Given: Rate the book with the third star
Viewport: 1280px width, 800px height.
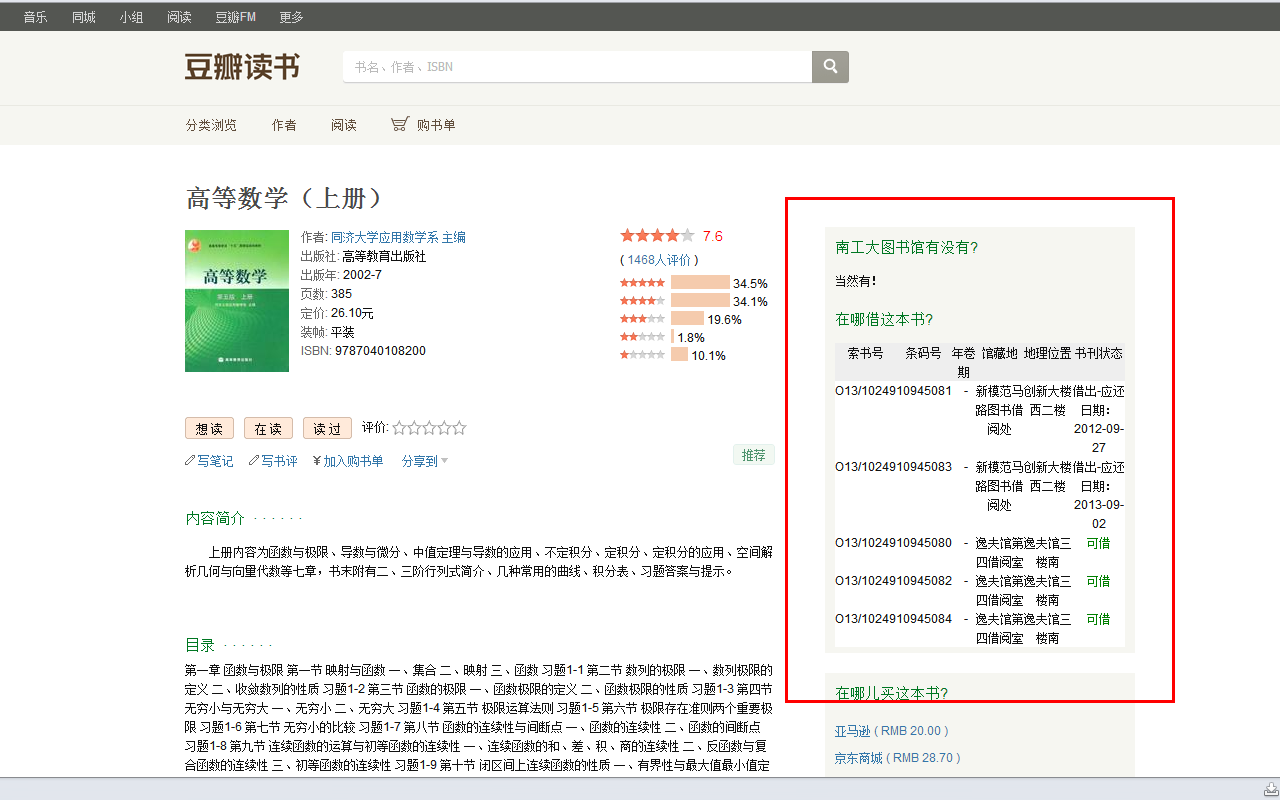Looking at the screenshot, I should (x=429, y=428).
